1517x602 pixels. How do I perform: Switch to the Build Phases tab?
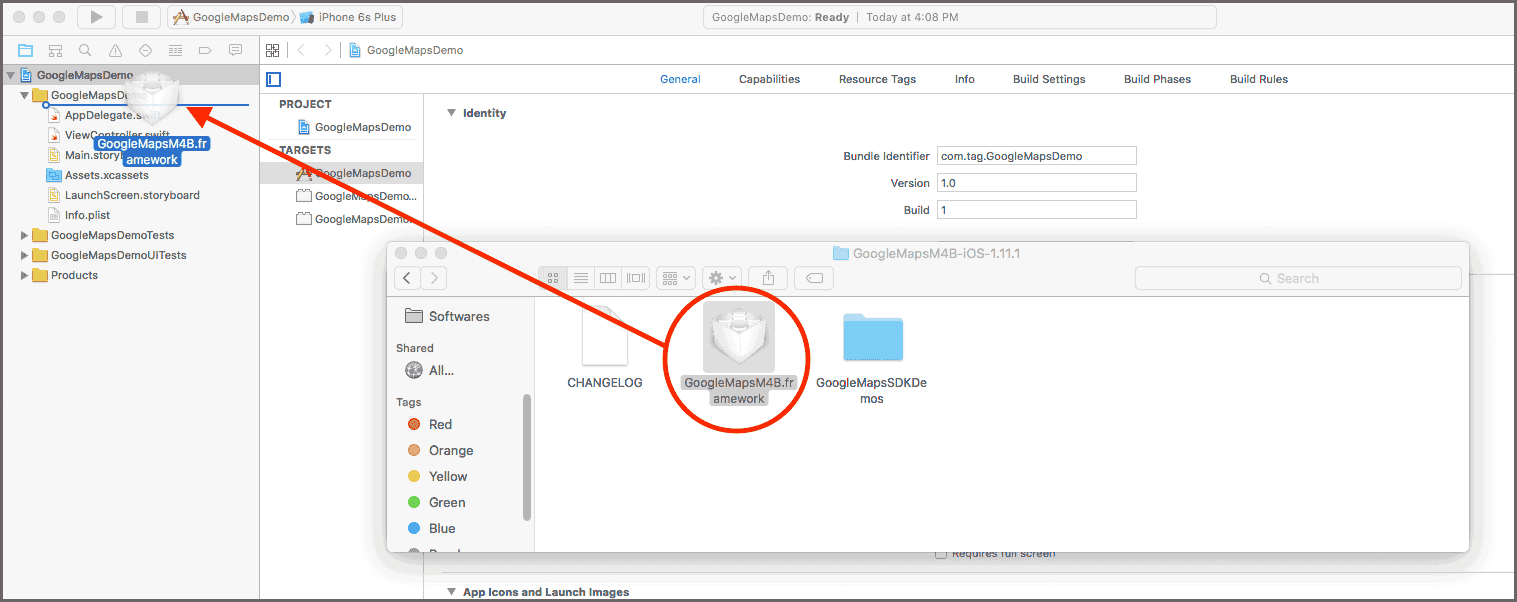click(1157, 79)
